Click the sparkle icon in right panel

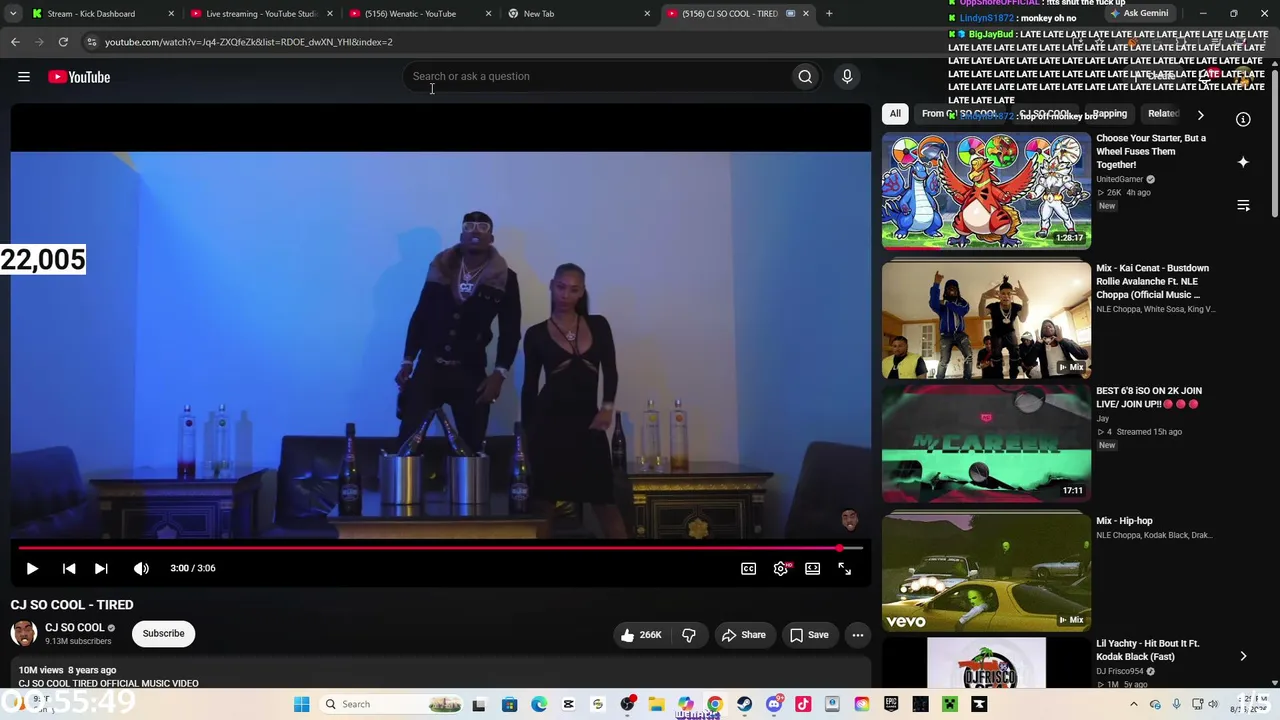tap(1243, 162)
